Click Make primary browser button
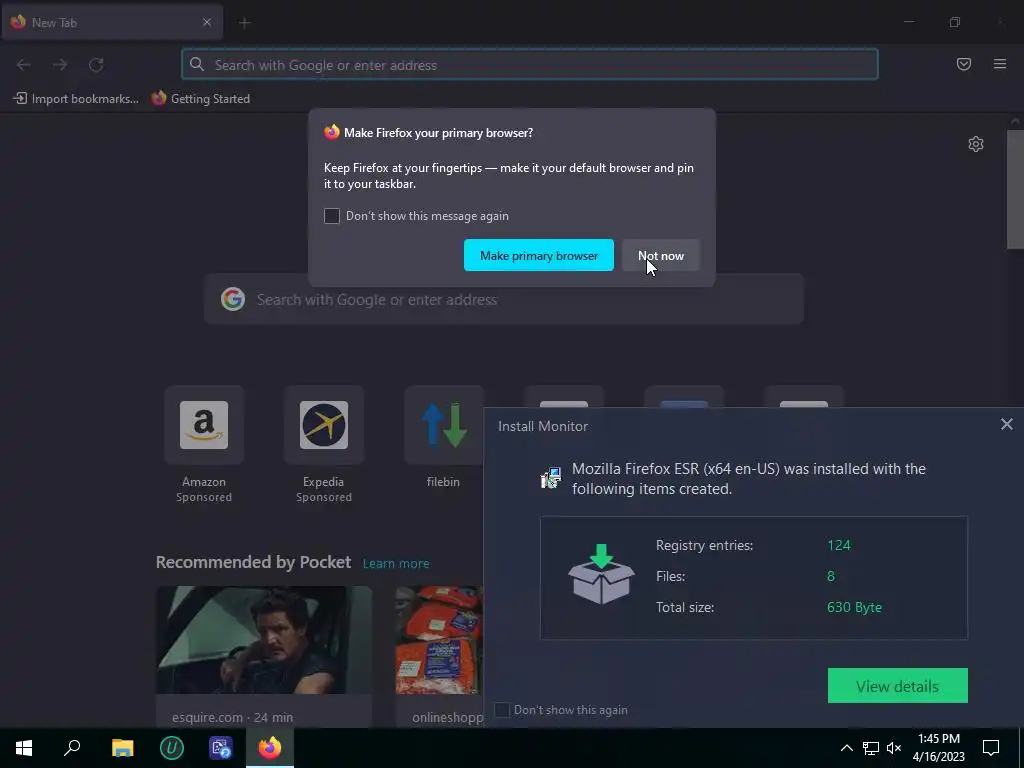Screen dimensions: 1024x768 (539, 255)
